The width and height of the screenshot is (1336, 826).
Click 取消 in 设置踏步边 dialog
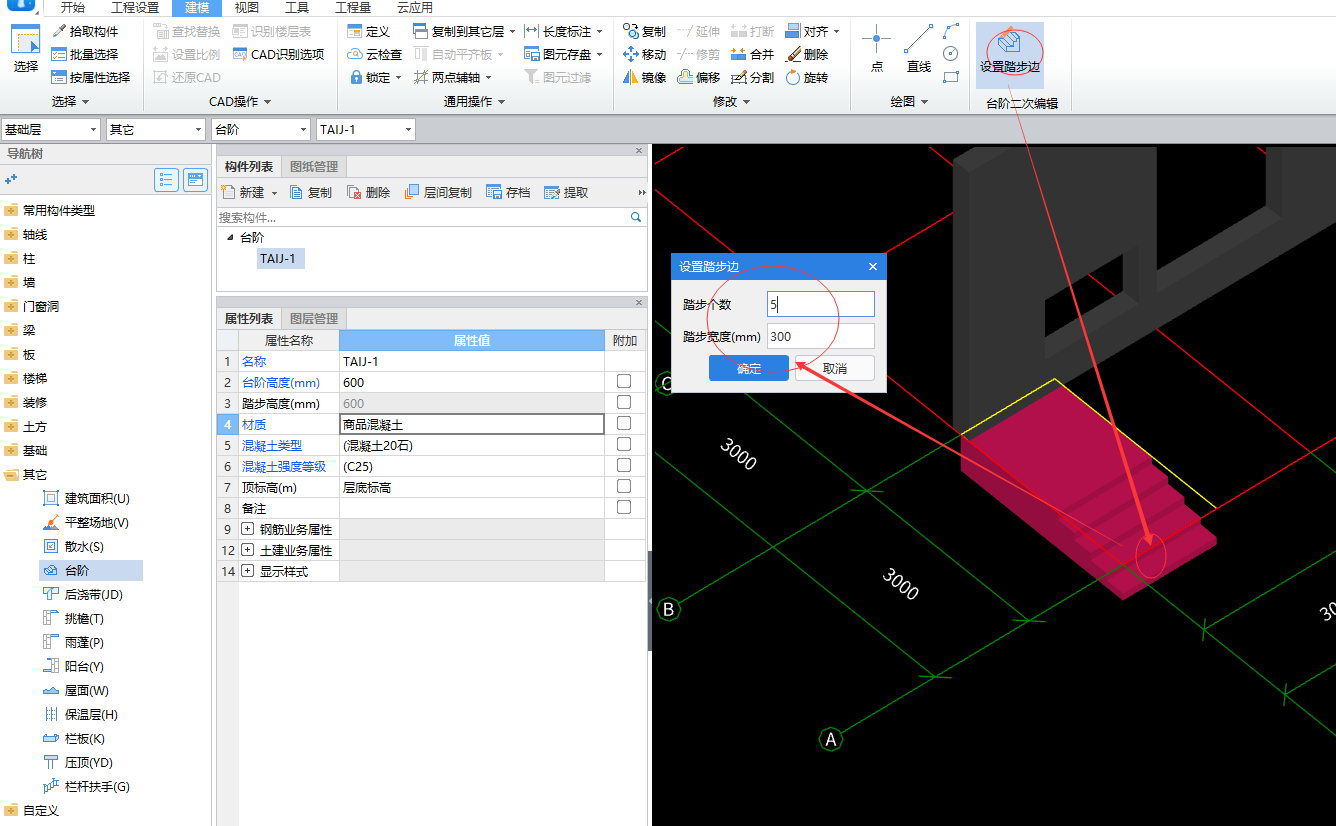click(835, 368)
